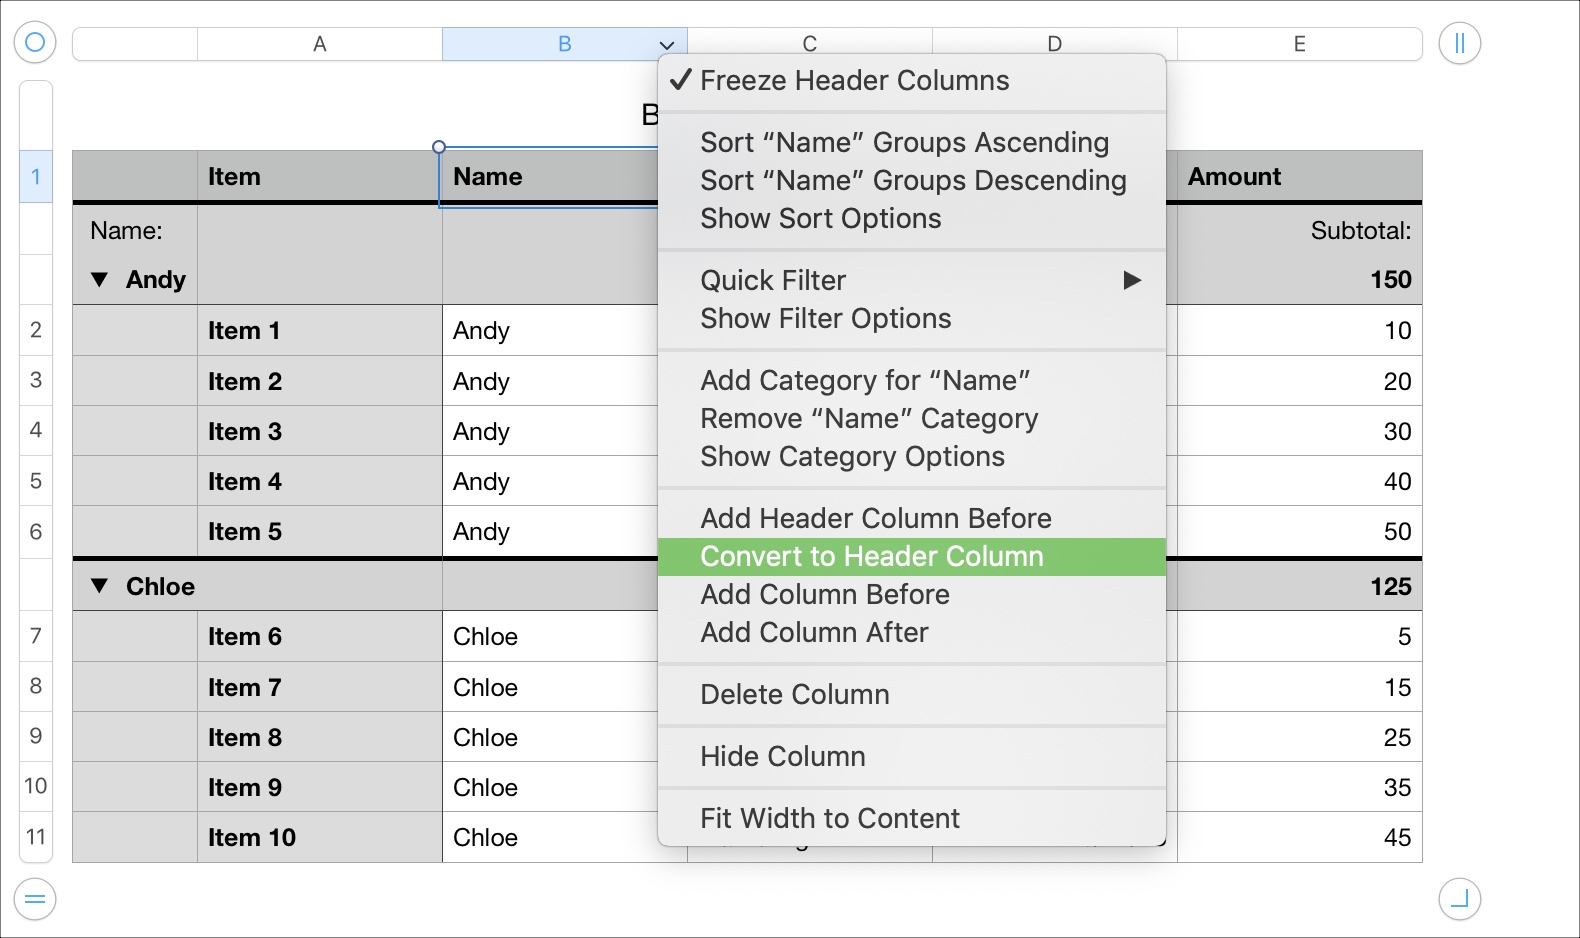1580x938 pixels.
Task: Select Show Sort Options
Action: tap(912, 219)
